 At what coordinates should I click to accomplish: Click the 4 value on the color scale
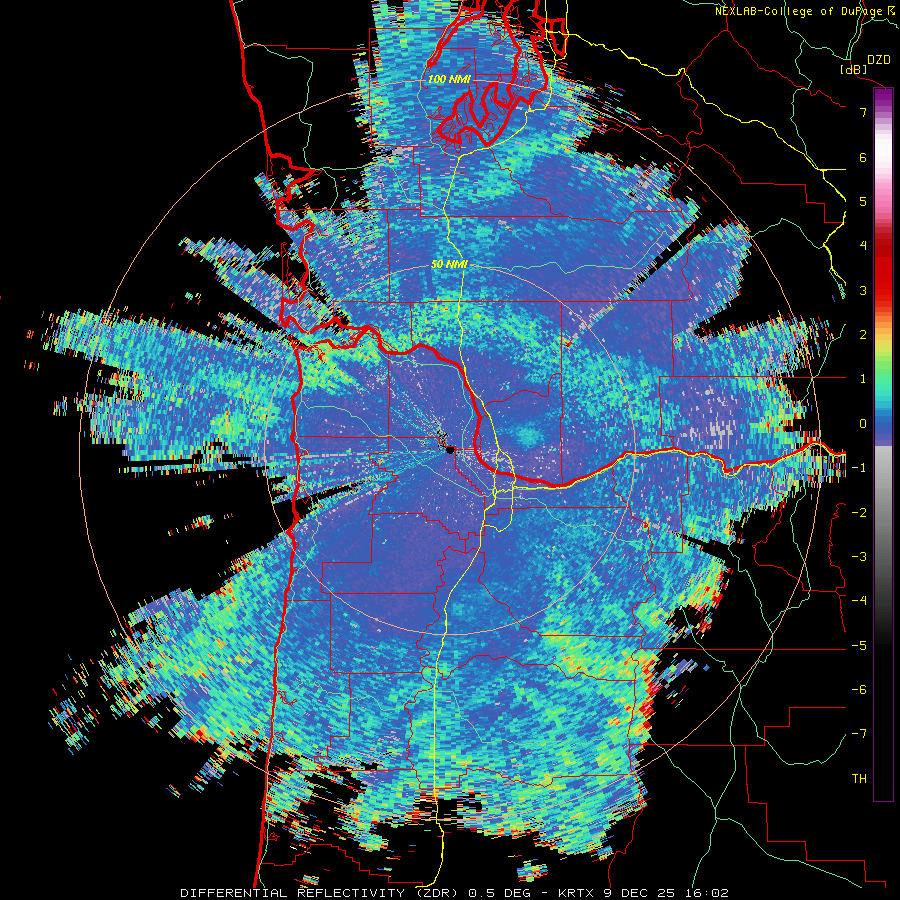(863, 246)
